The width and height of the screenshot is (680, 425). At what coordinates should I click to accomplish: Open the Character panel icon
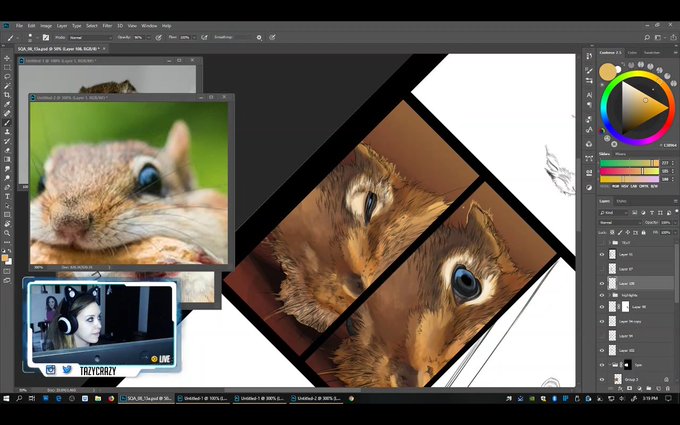tap(589, 95)
